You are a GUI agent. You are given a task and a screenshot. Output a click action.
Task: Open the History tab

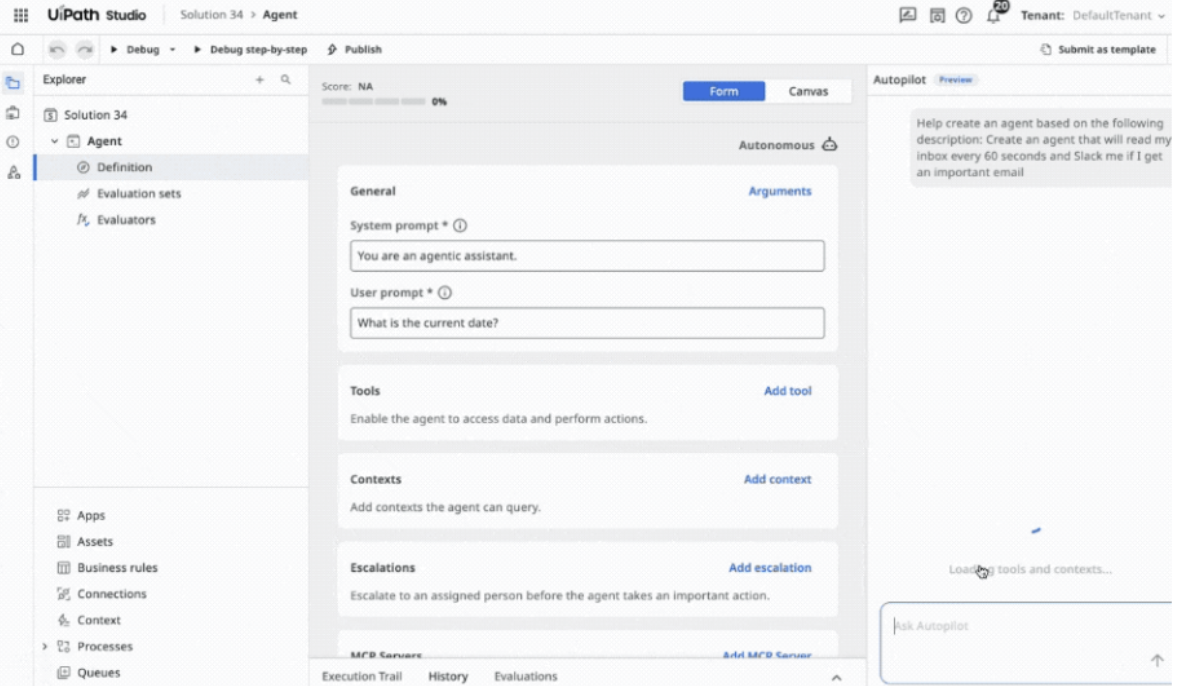[x=447, y=676]
